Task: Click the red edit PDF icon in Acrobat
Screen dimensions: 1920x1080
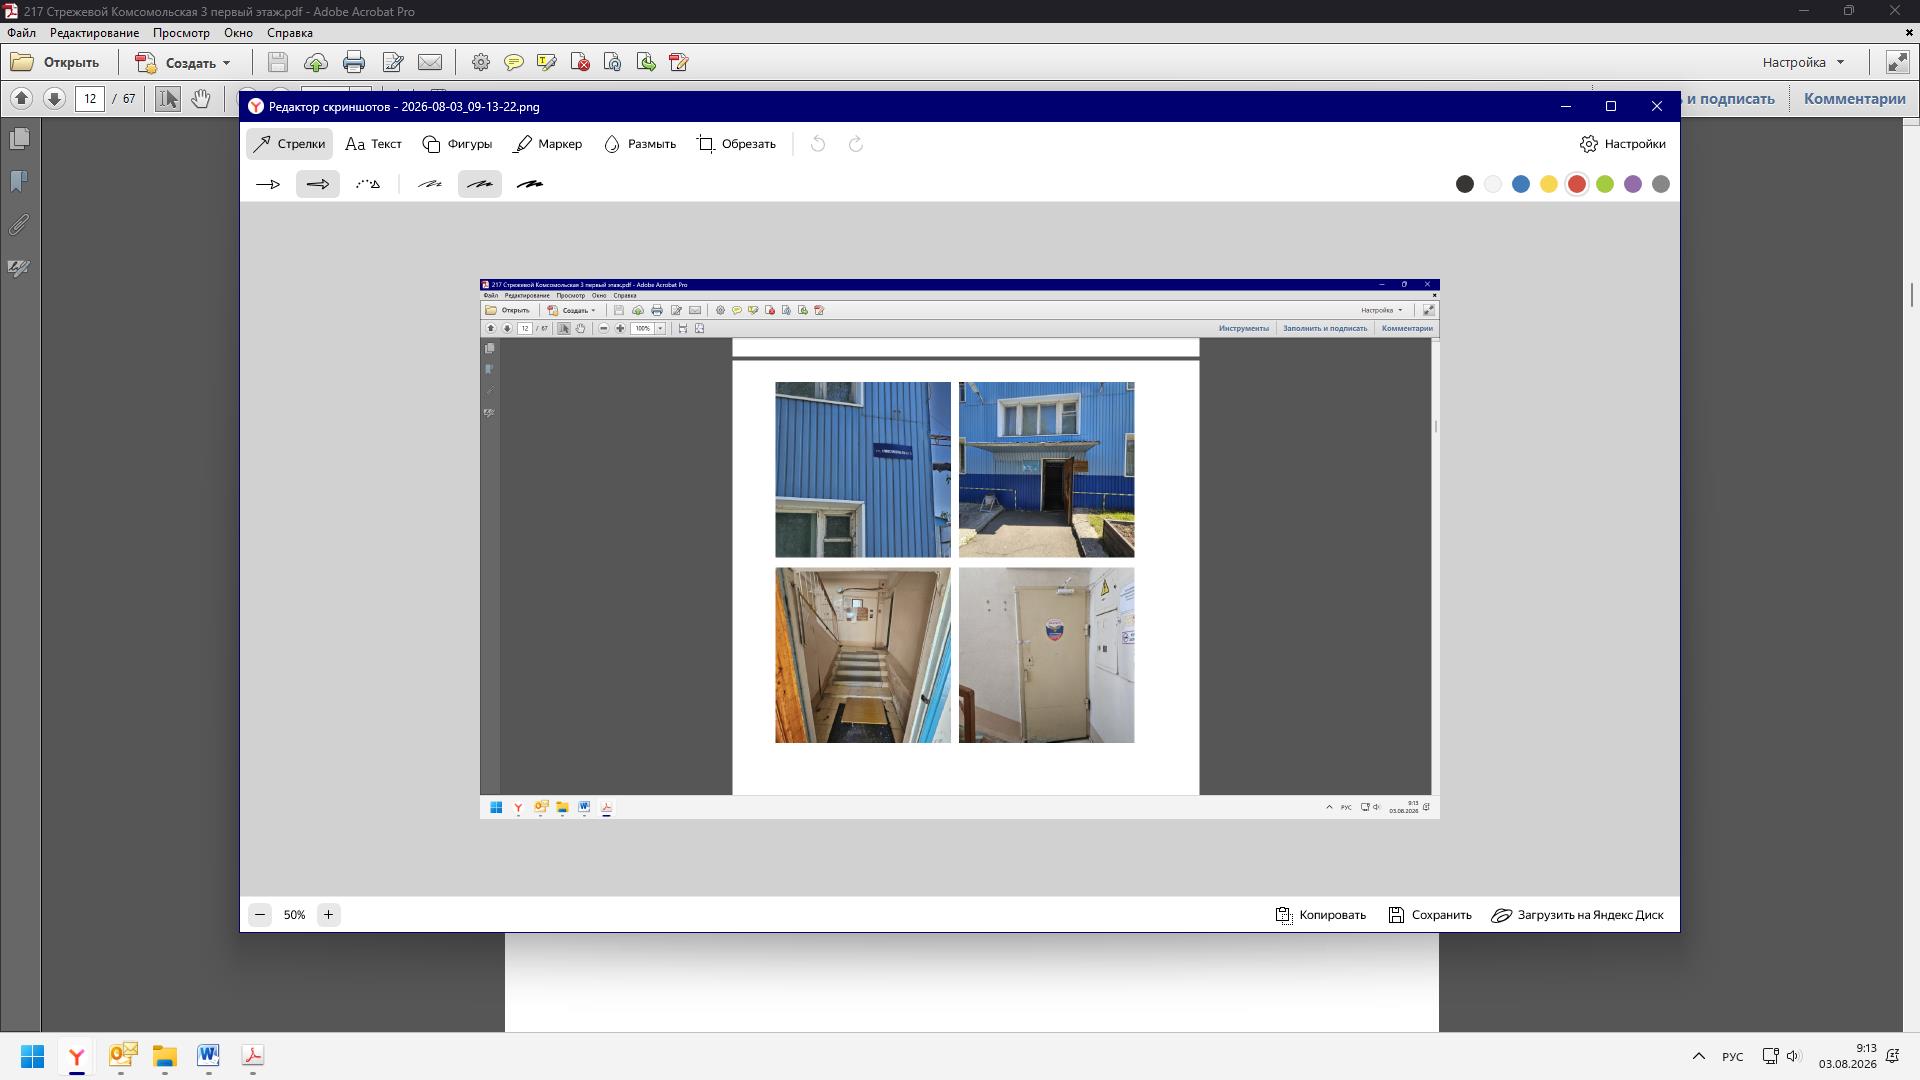Action: point(679,62)
